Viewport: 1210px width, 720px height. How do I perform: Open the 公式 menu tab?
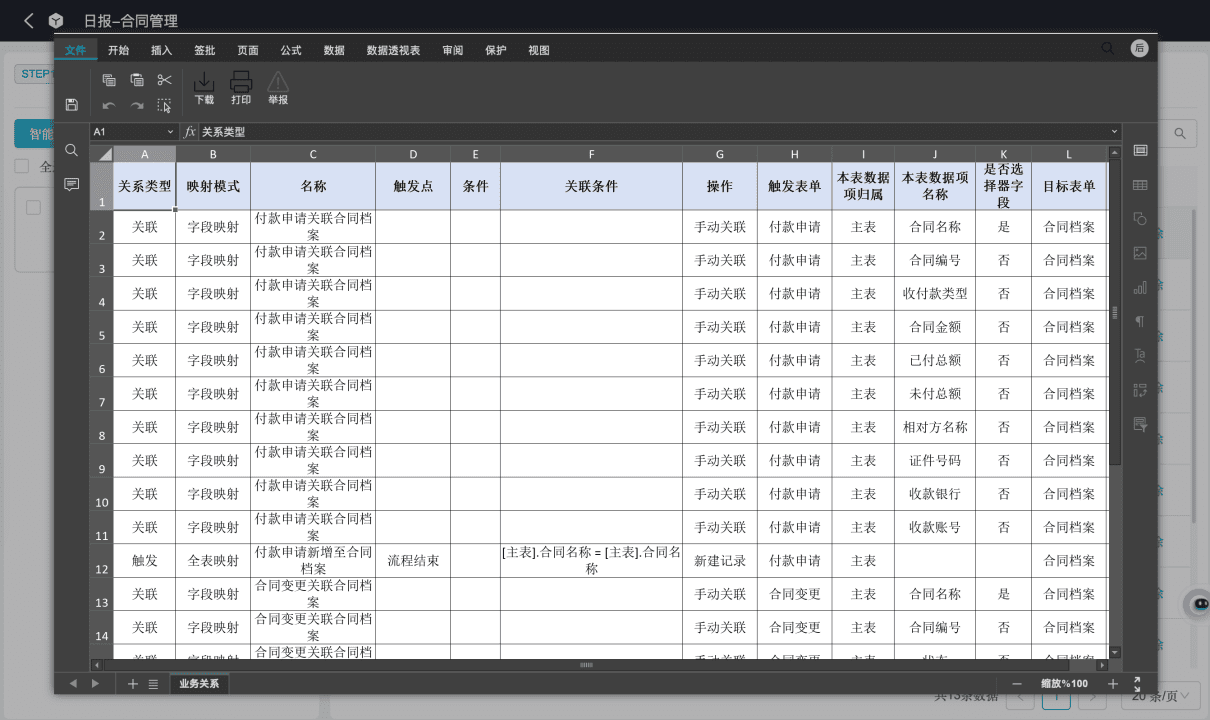pos(291,50)
